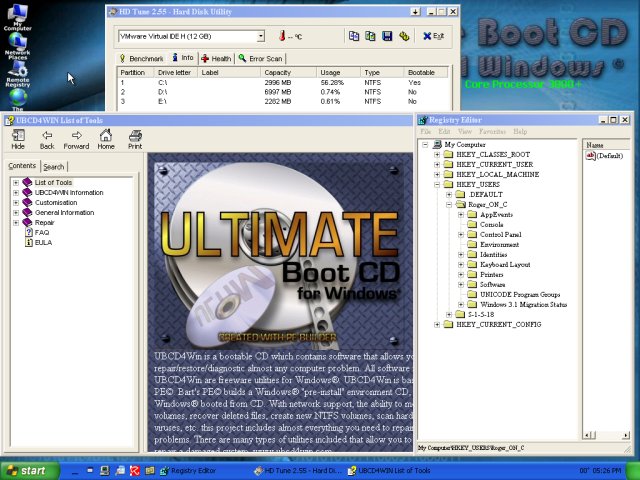The image size is (640, 480).
Task: Print the current help topic
Action: [135, 139]
